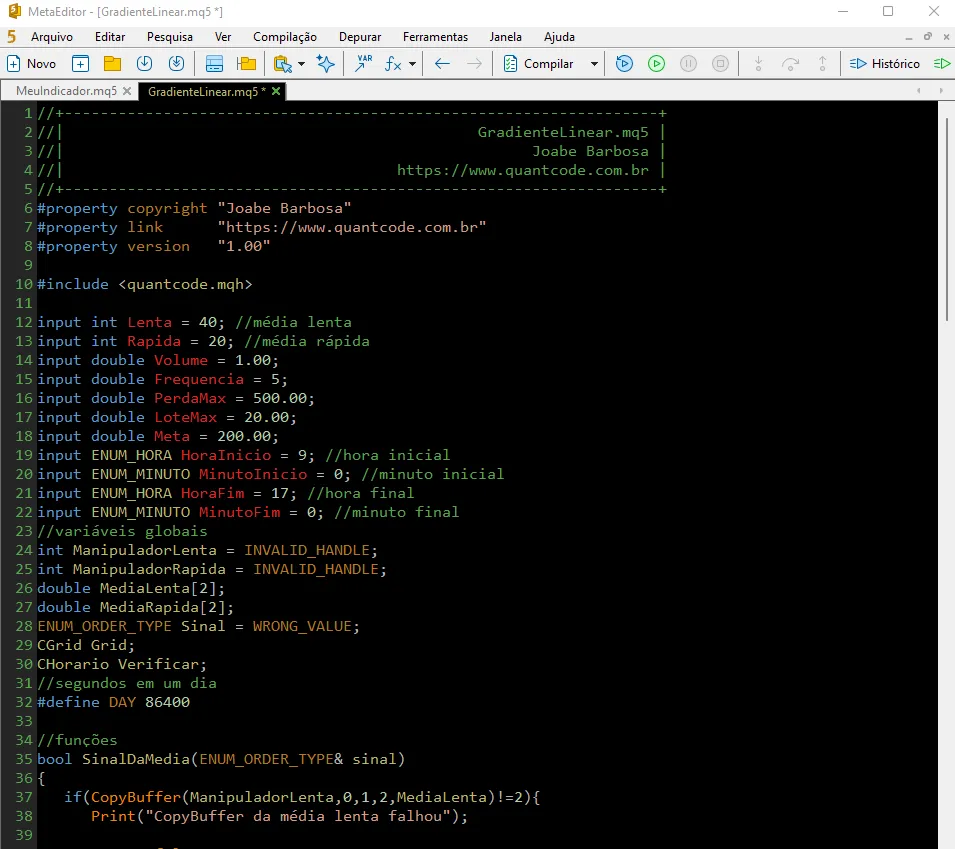Viewport: 955px width, 849px height.
Task: Click the Step Into debug icon
Action: point(758,63)
